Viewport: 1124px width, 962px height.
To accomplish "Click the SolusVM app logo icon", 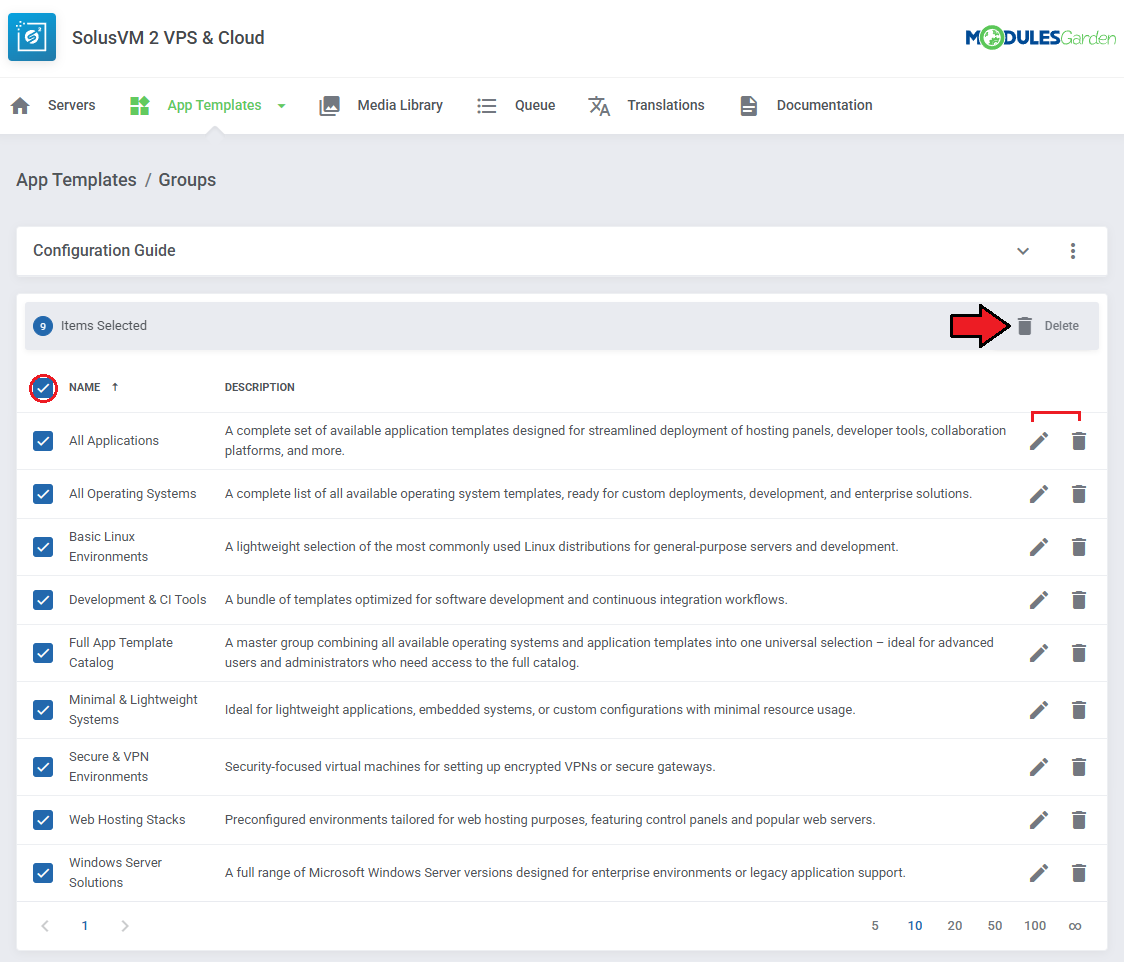I will tap(32, 38).
